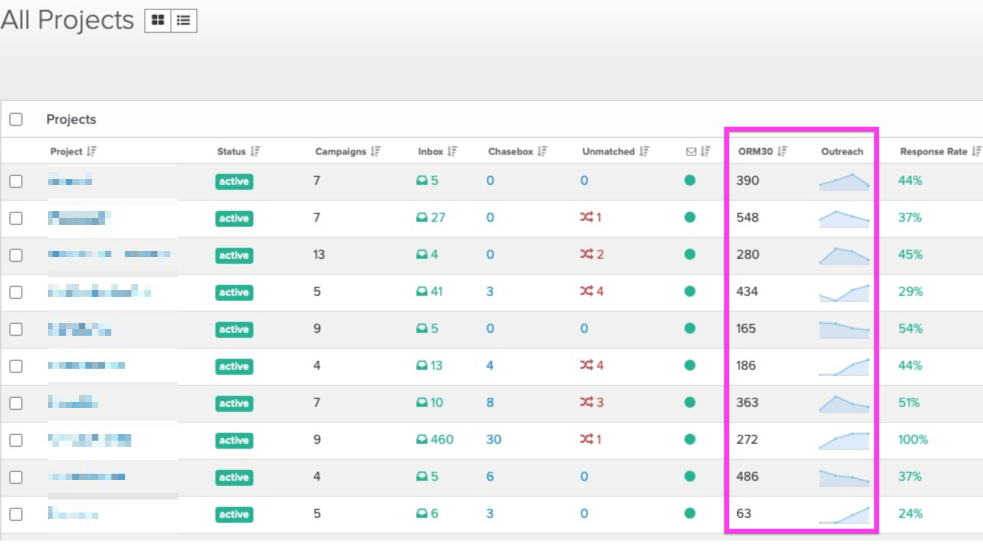Sort by ORM30 column
983x554 pixels.
point(782,152)
